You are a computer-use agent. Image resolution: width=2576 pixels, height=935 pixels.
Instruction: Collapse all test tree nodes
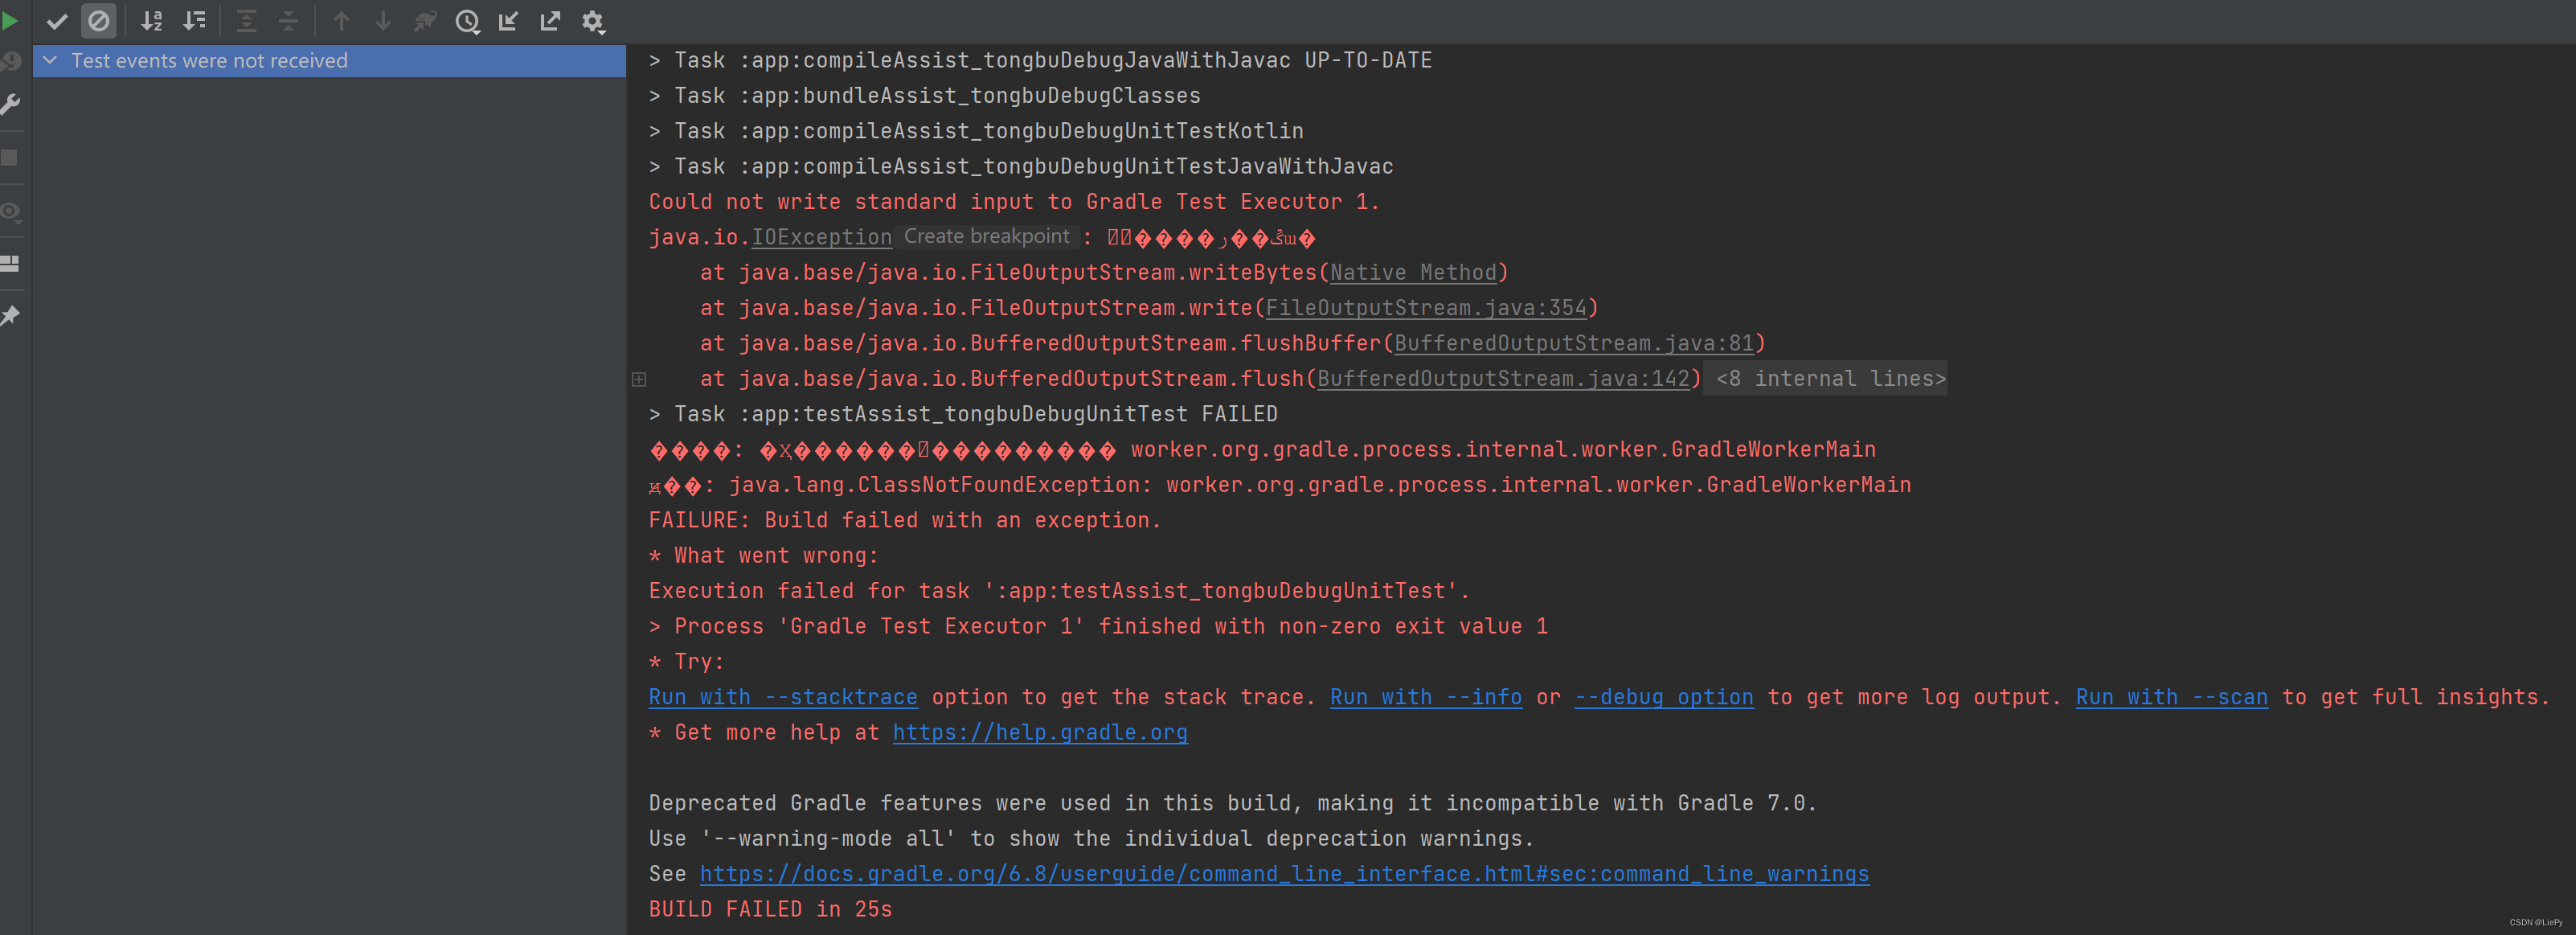(x=288, y=20)
